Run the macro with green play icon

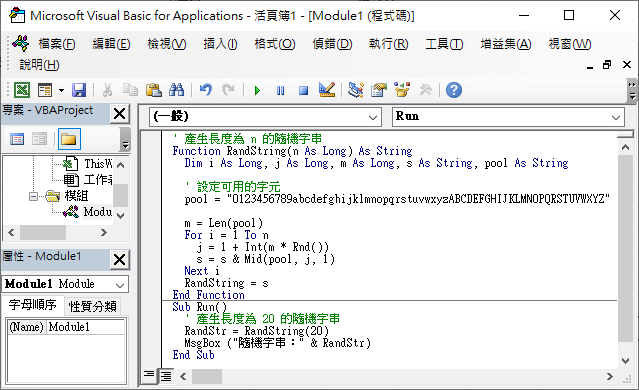pyautogui.click(x=257, y=90)
